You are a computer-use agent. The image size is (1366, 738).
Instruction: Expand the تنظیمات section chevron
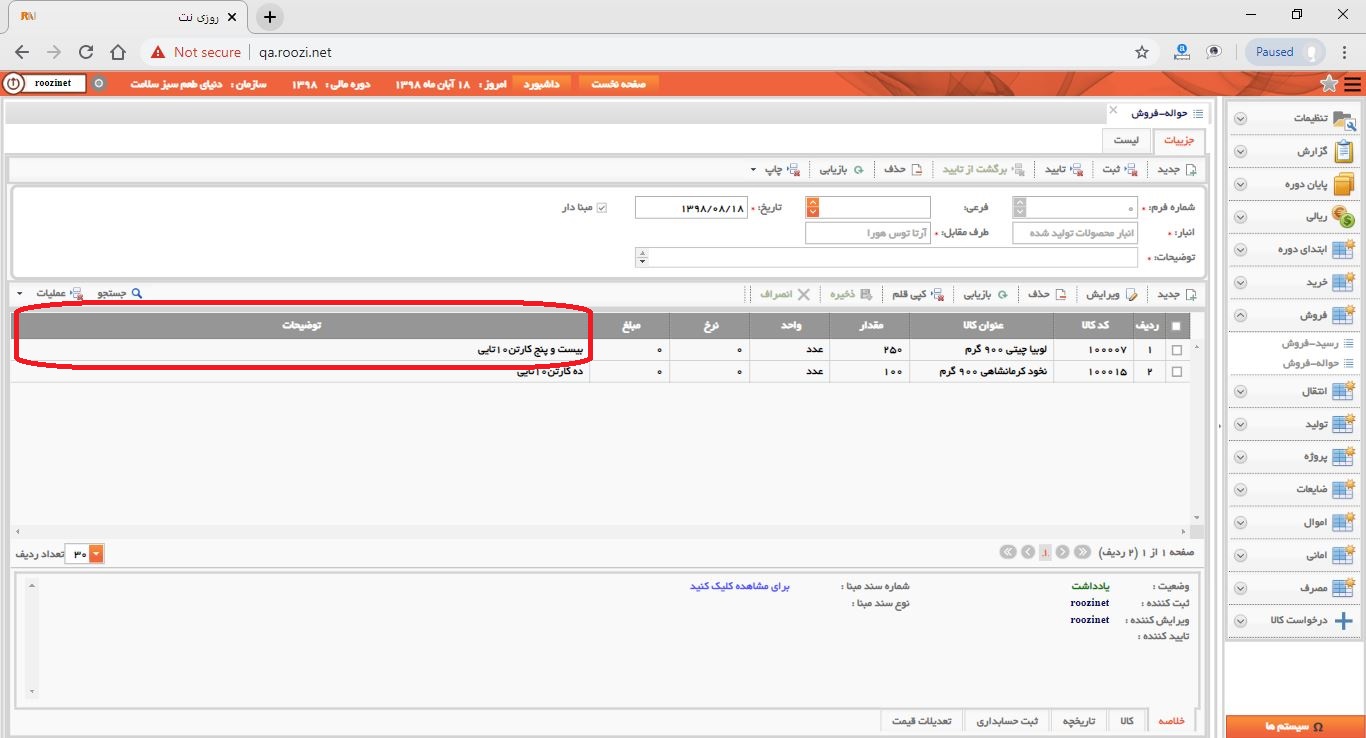click(1240, 119)
